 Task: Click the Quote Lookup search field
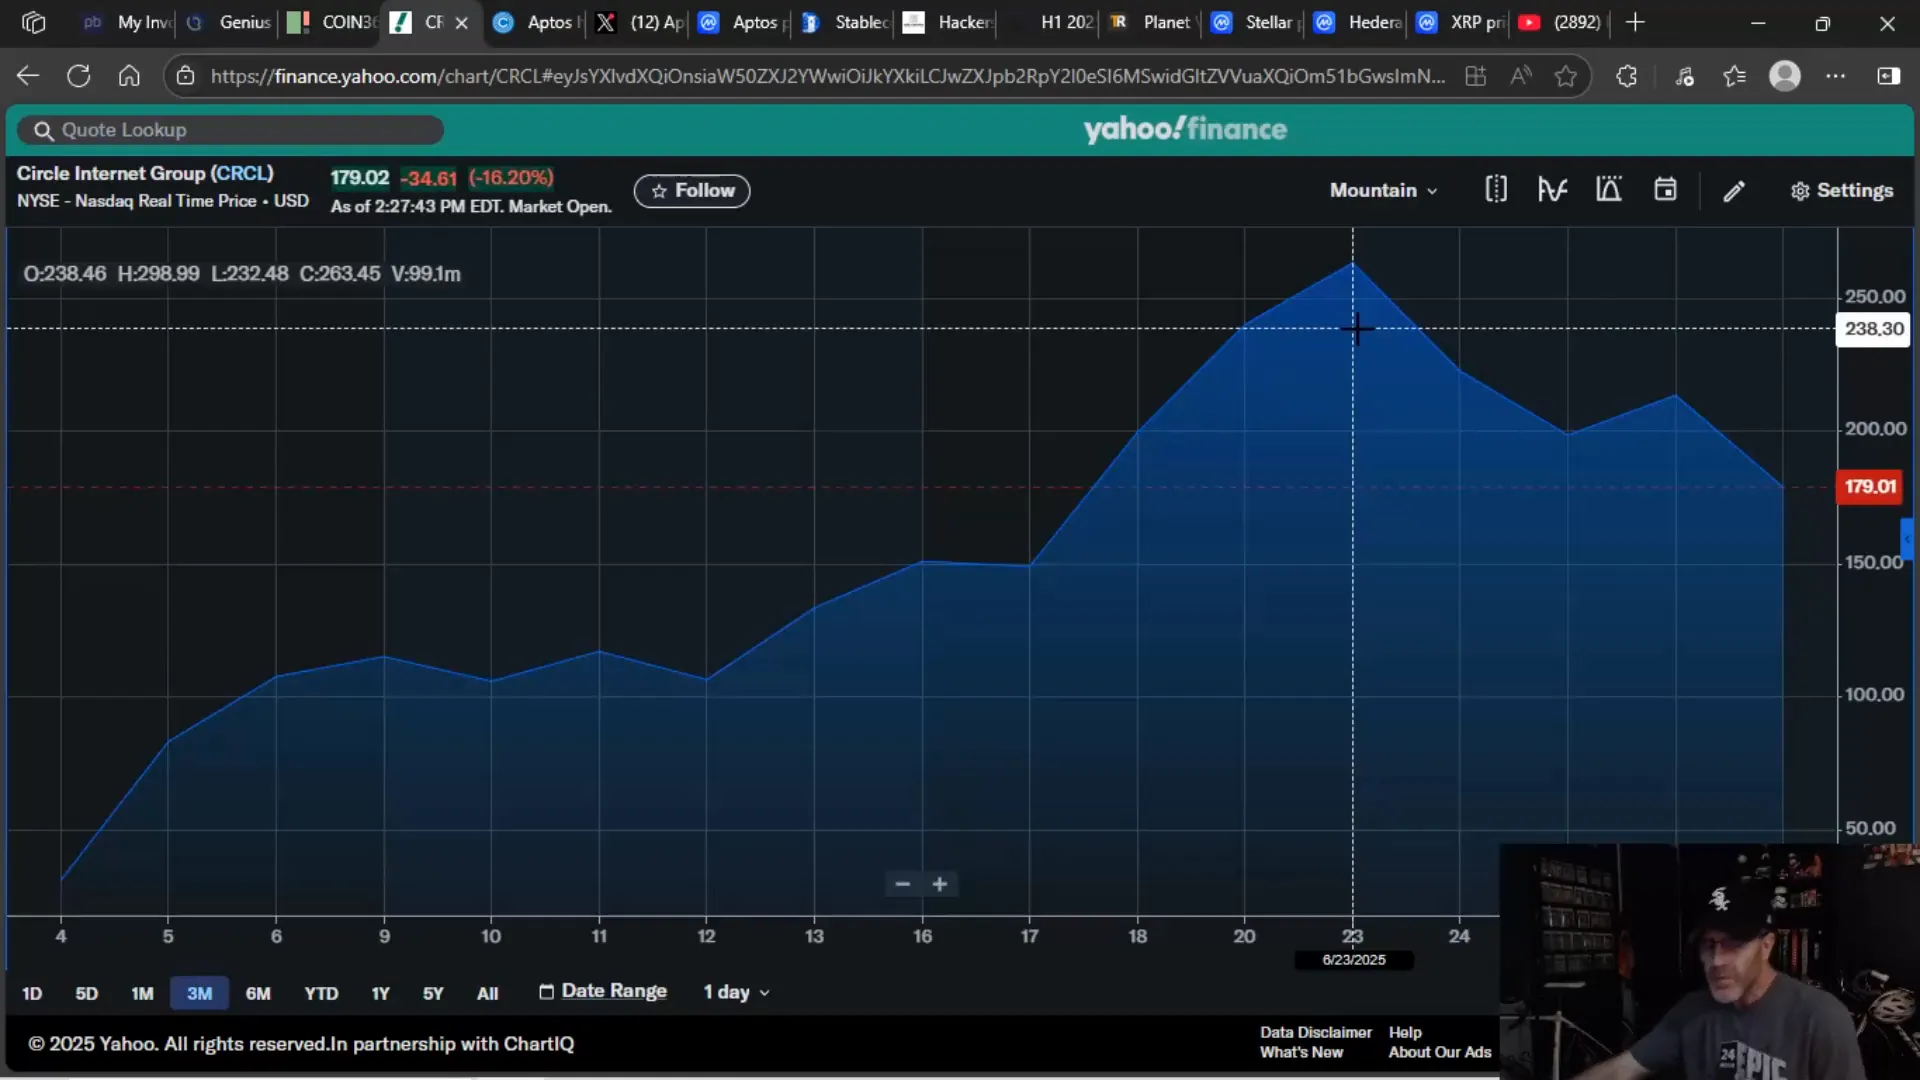[x=231, y=130]
